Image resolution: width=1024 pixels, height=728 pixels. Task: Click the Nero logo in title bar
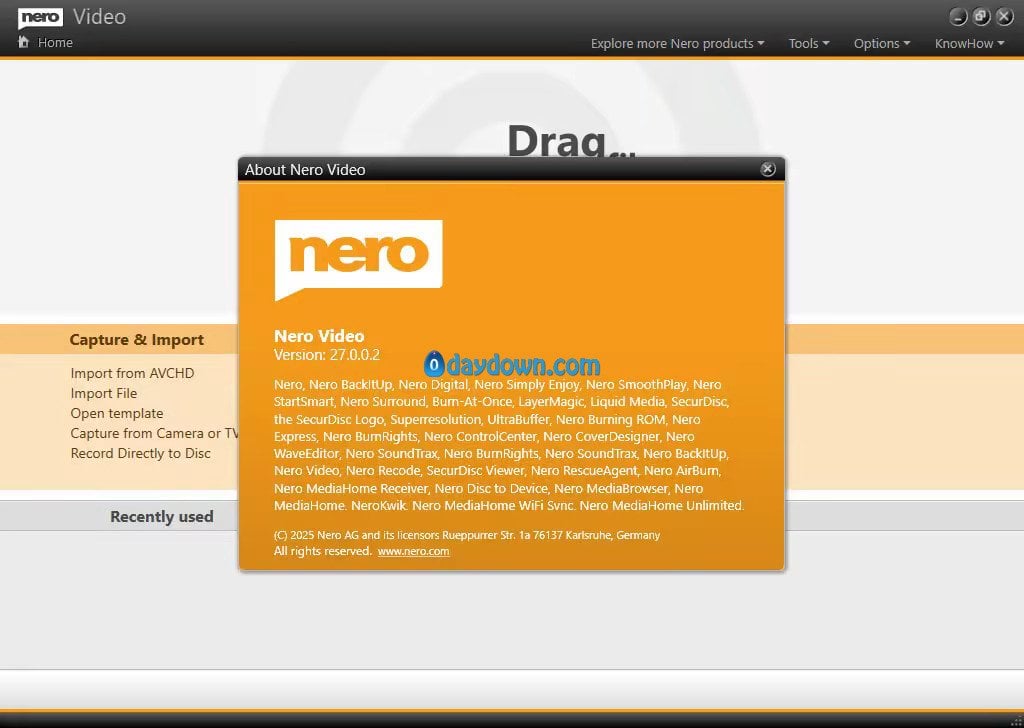point(41,17)
